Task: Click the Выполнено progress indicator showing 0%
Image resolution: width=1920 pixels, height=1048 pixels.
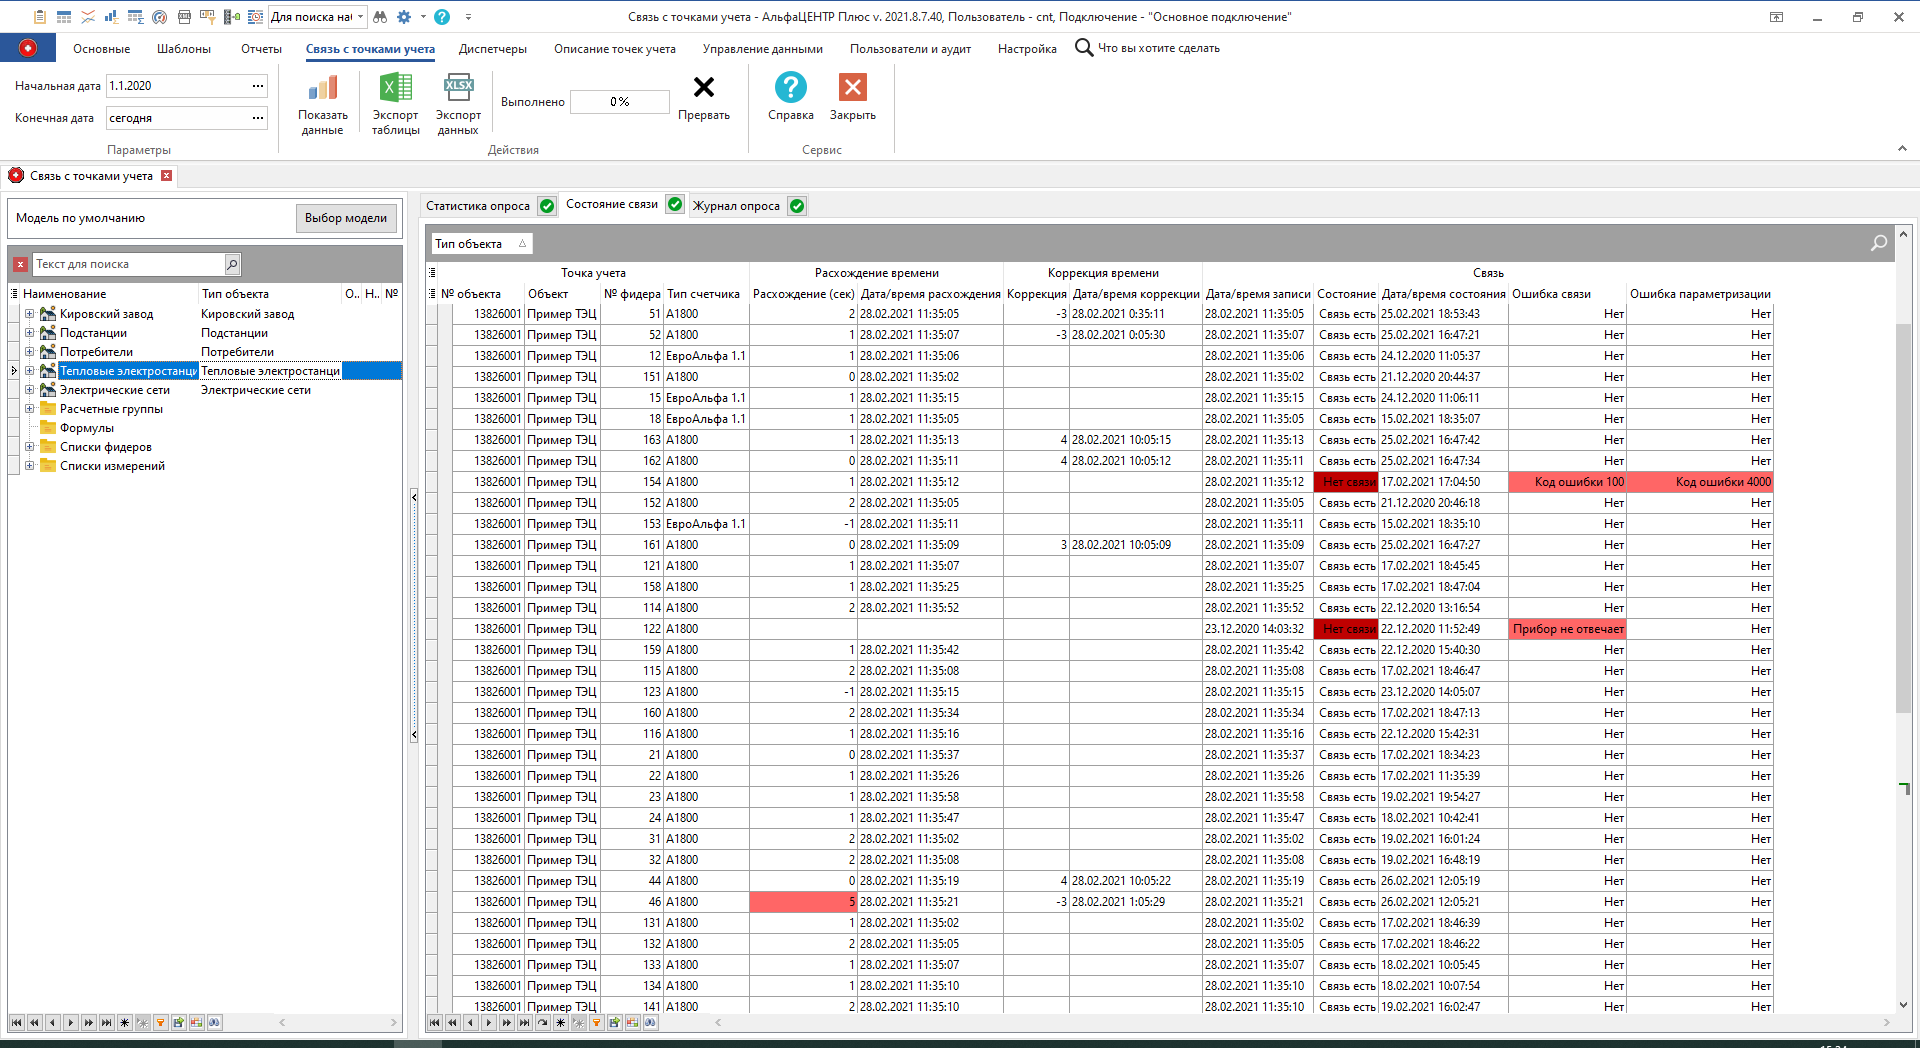Action: 619,101
